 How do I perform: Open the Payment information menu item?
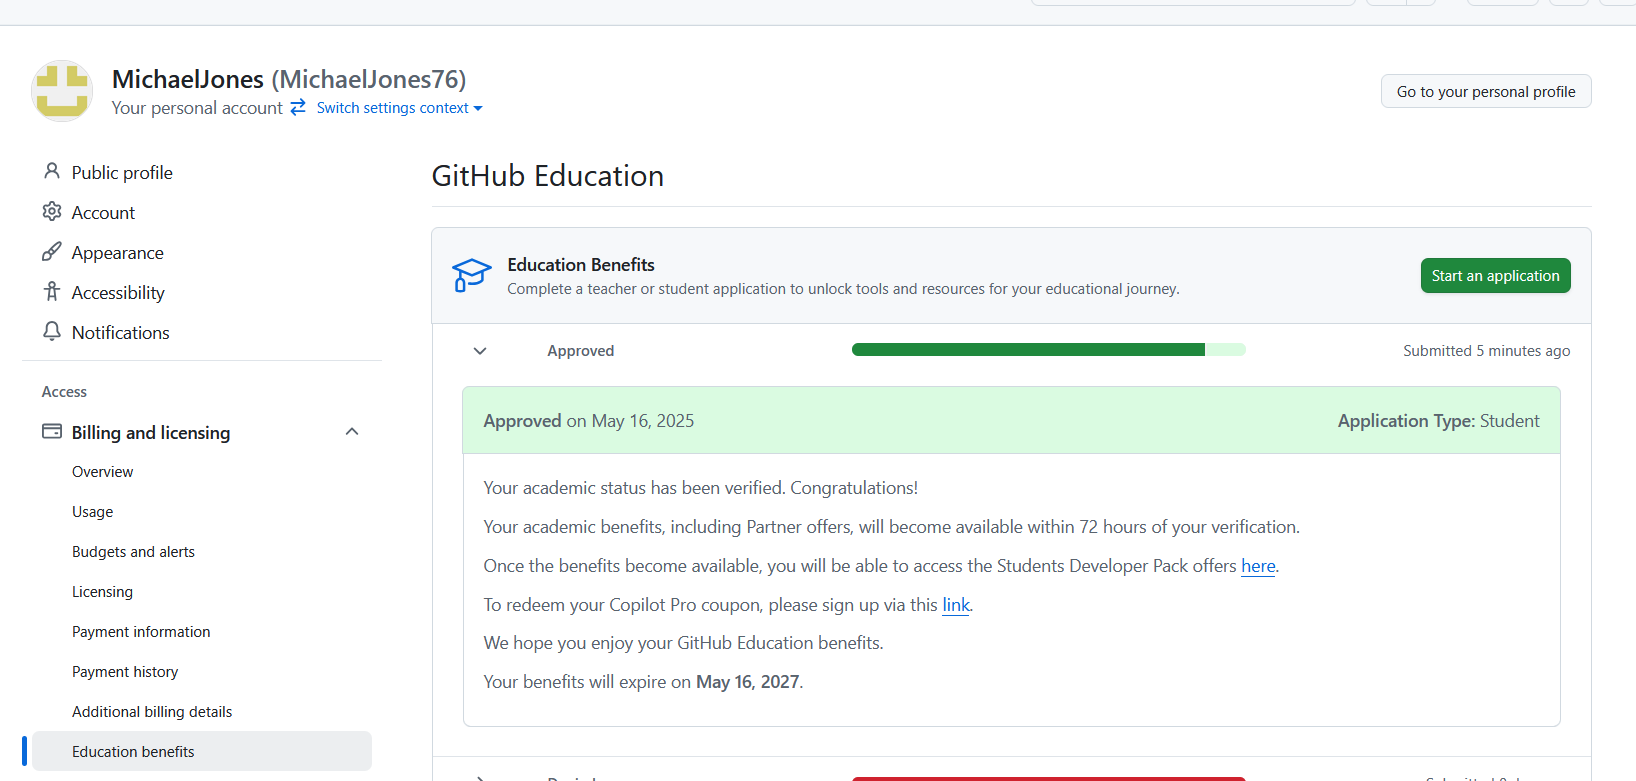click(x=141, y=632)
